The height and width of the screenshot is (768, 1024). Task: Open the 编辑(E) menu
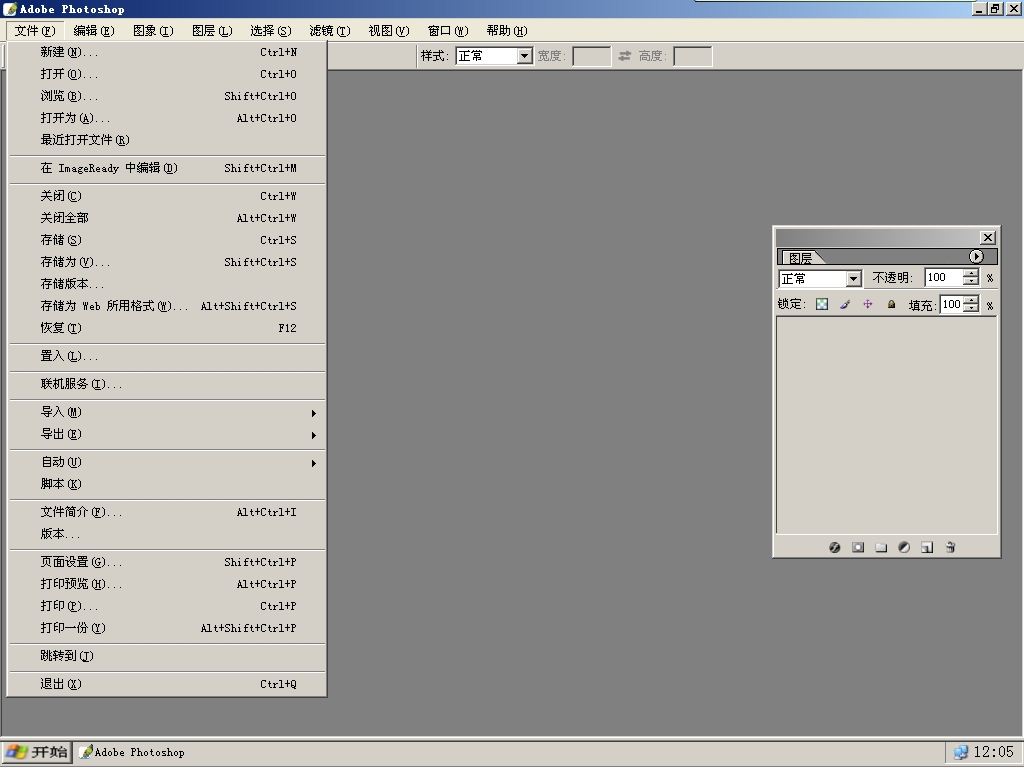[x=94, y=31]
